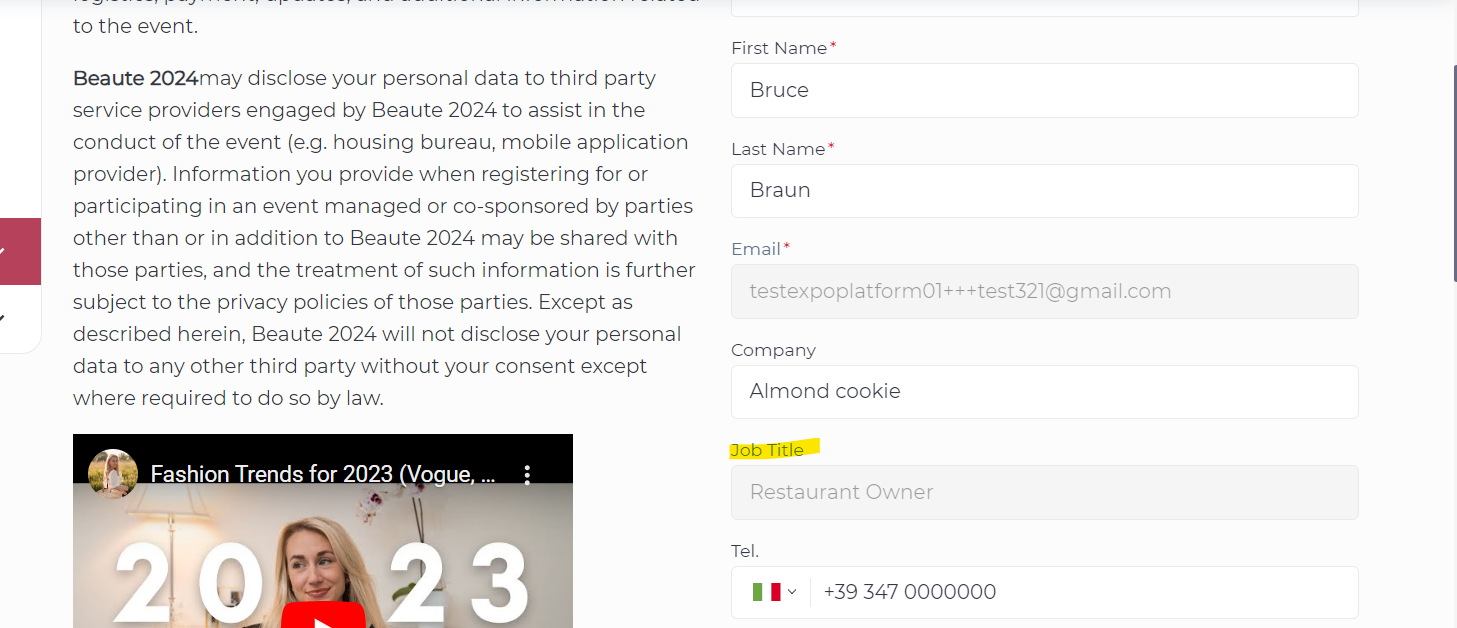Edit the Company field with Almond cookie
Viewport: 1457px width, 628px height.
click(x=1044, y=392)
